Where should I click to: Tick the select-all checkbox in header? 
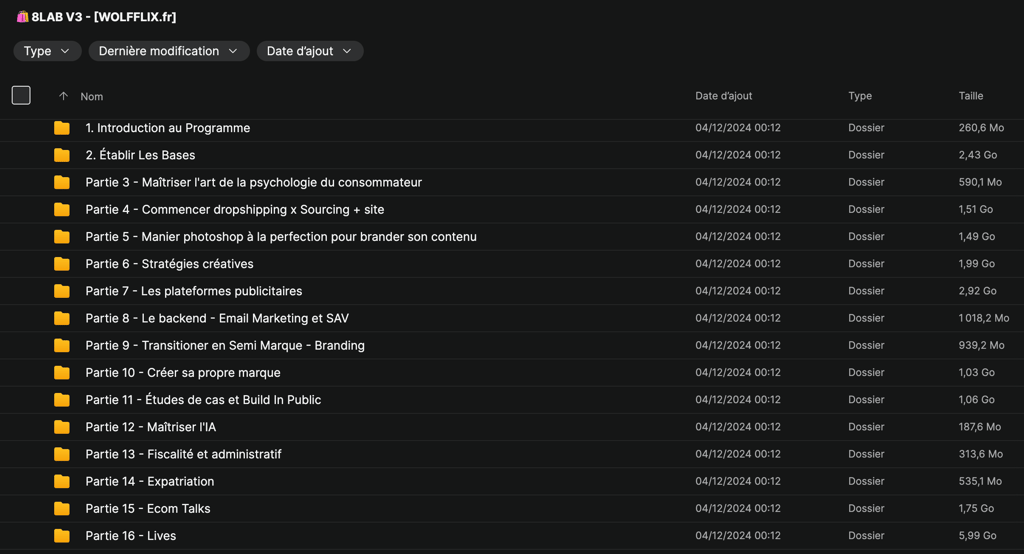[21, 95]
